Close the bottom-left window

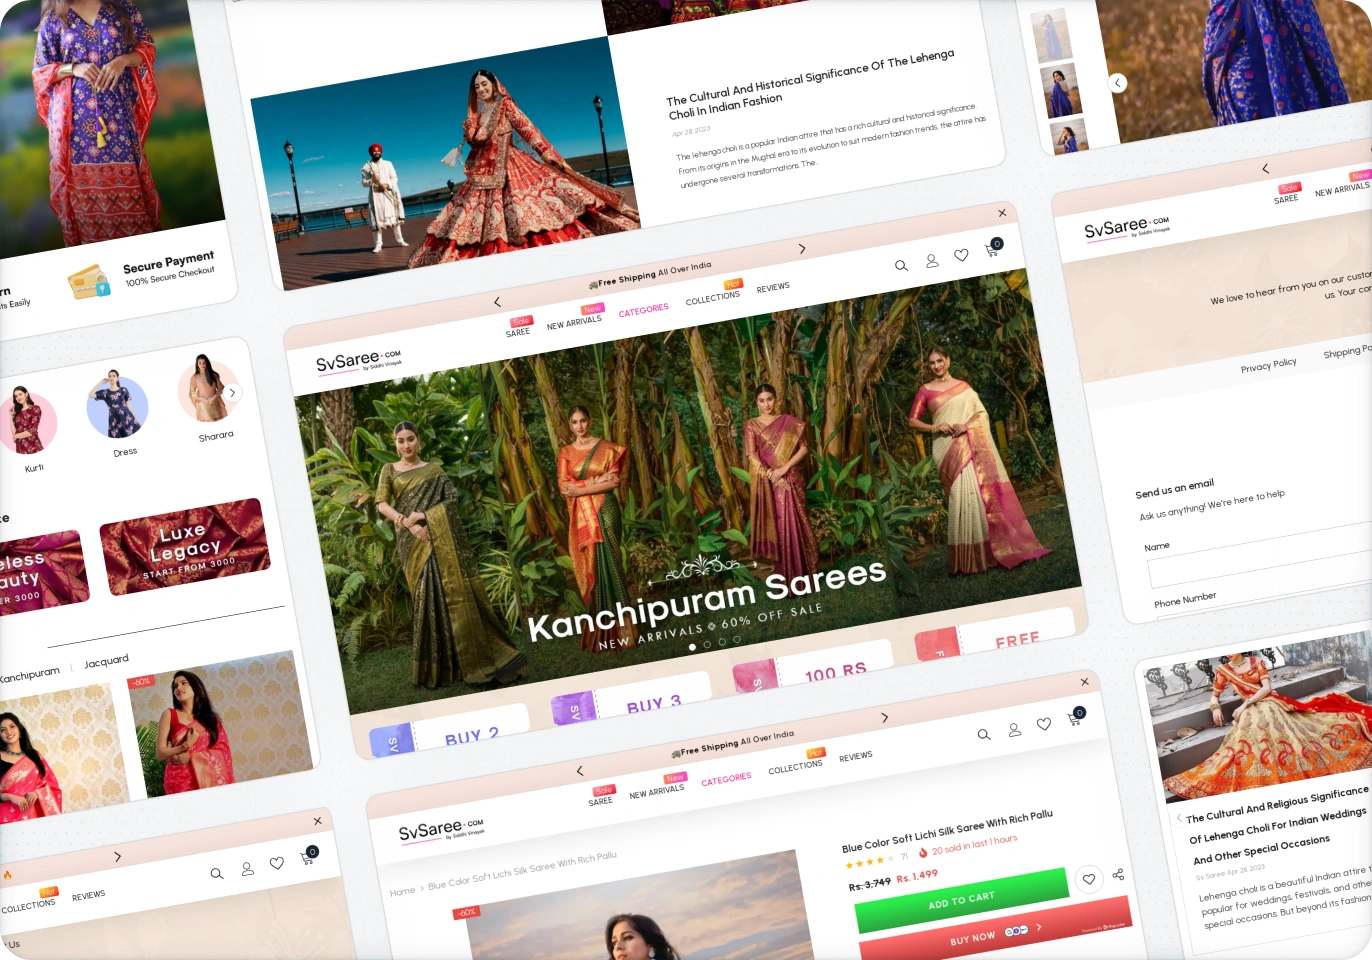(x=318, y=821)
